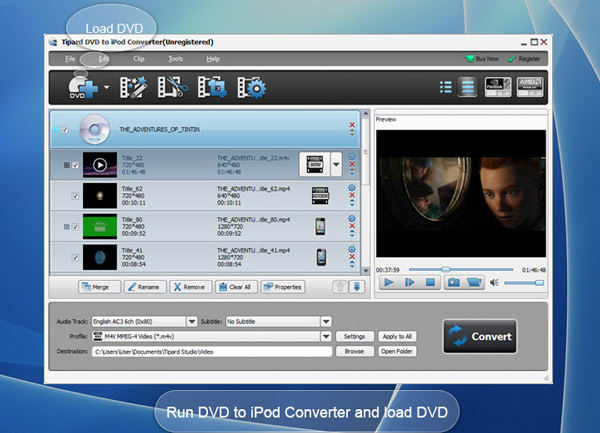Uncheck THE_ADVENTURES_OF_TINTIN disc checkbox

click(65, 130)
